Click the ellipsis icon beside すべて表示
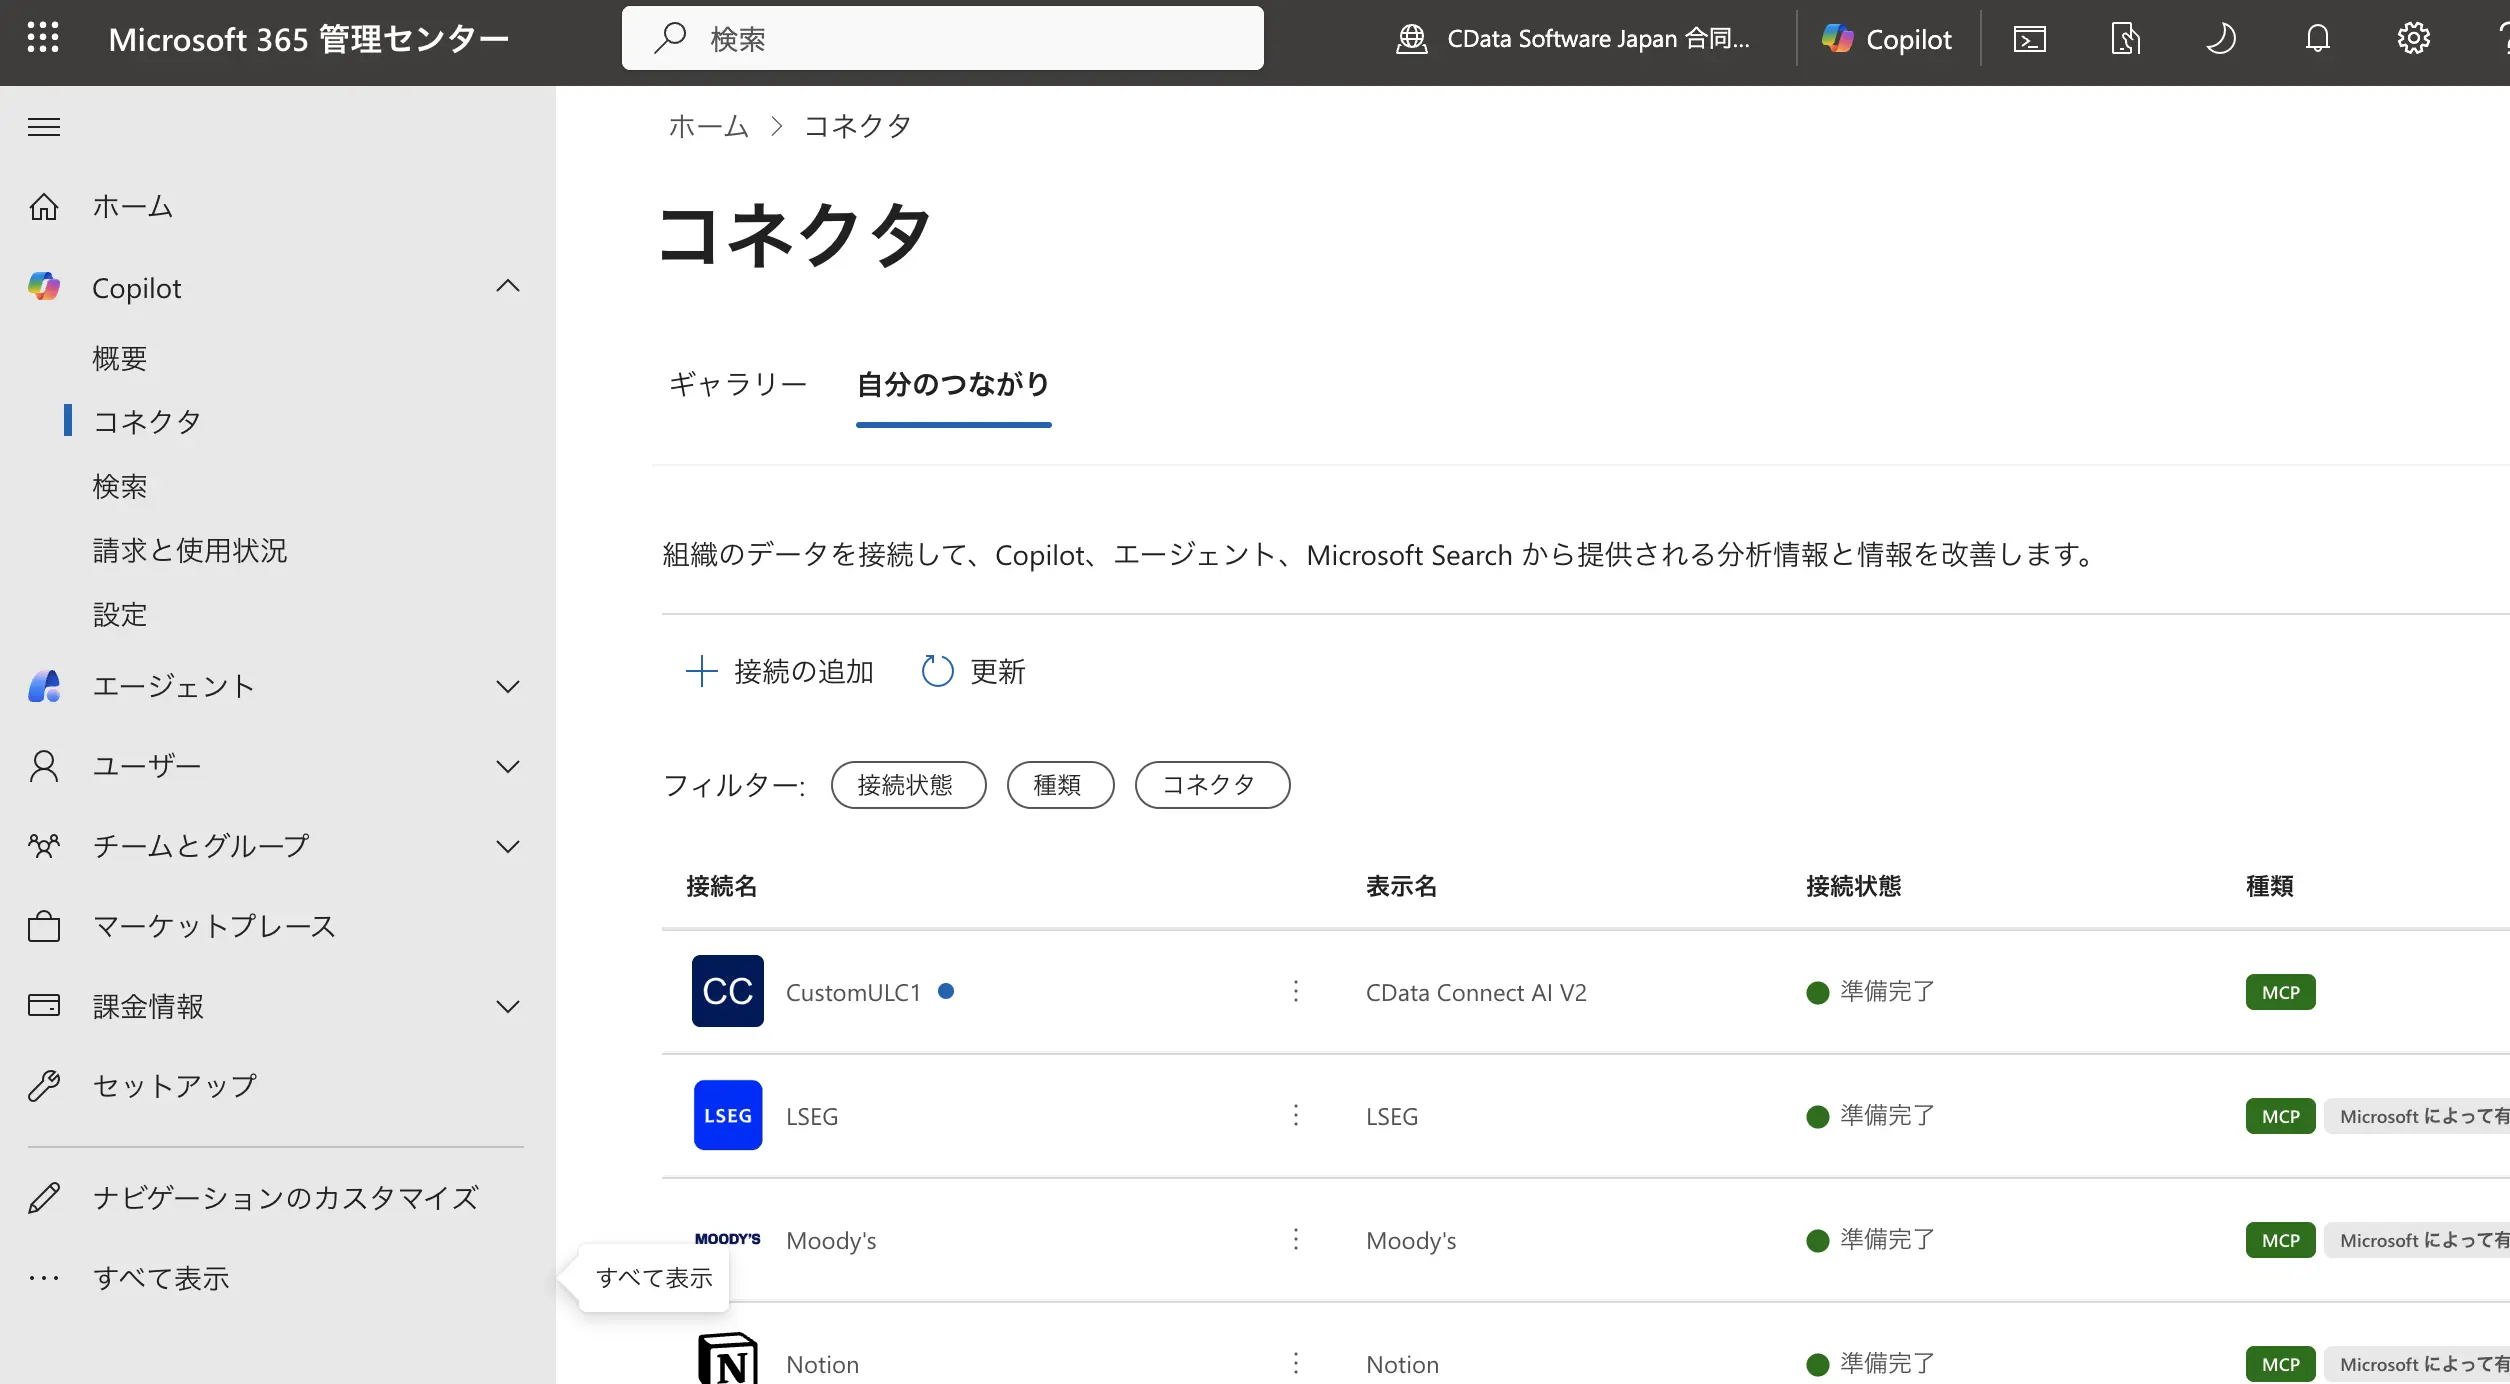The image size is (2510, 1384). [x=44, y=1278]
